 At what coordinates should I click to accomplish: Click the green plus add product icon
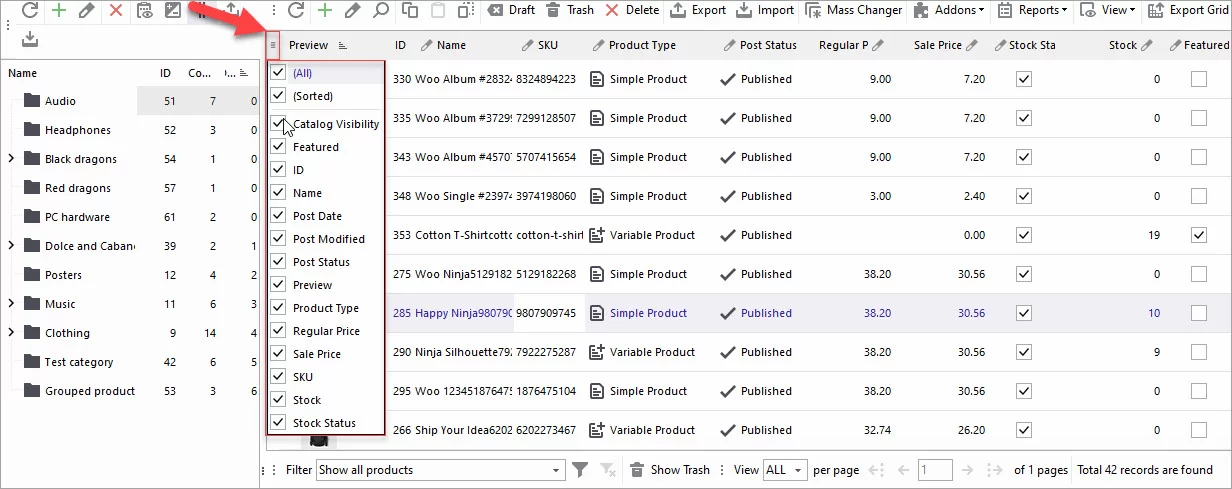(325, 10)
